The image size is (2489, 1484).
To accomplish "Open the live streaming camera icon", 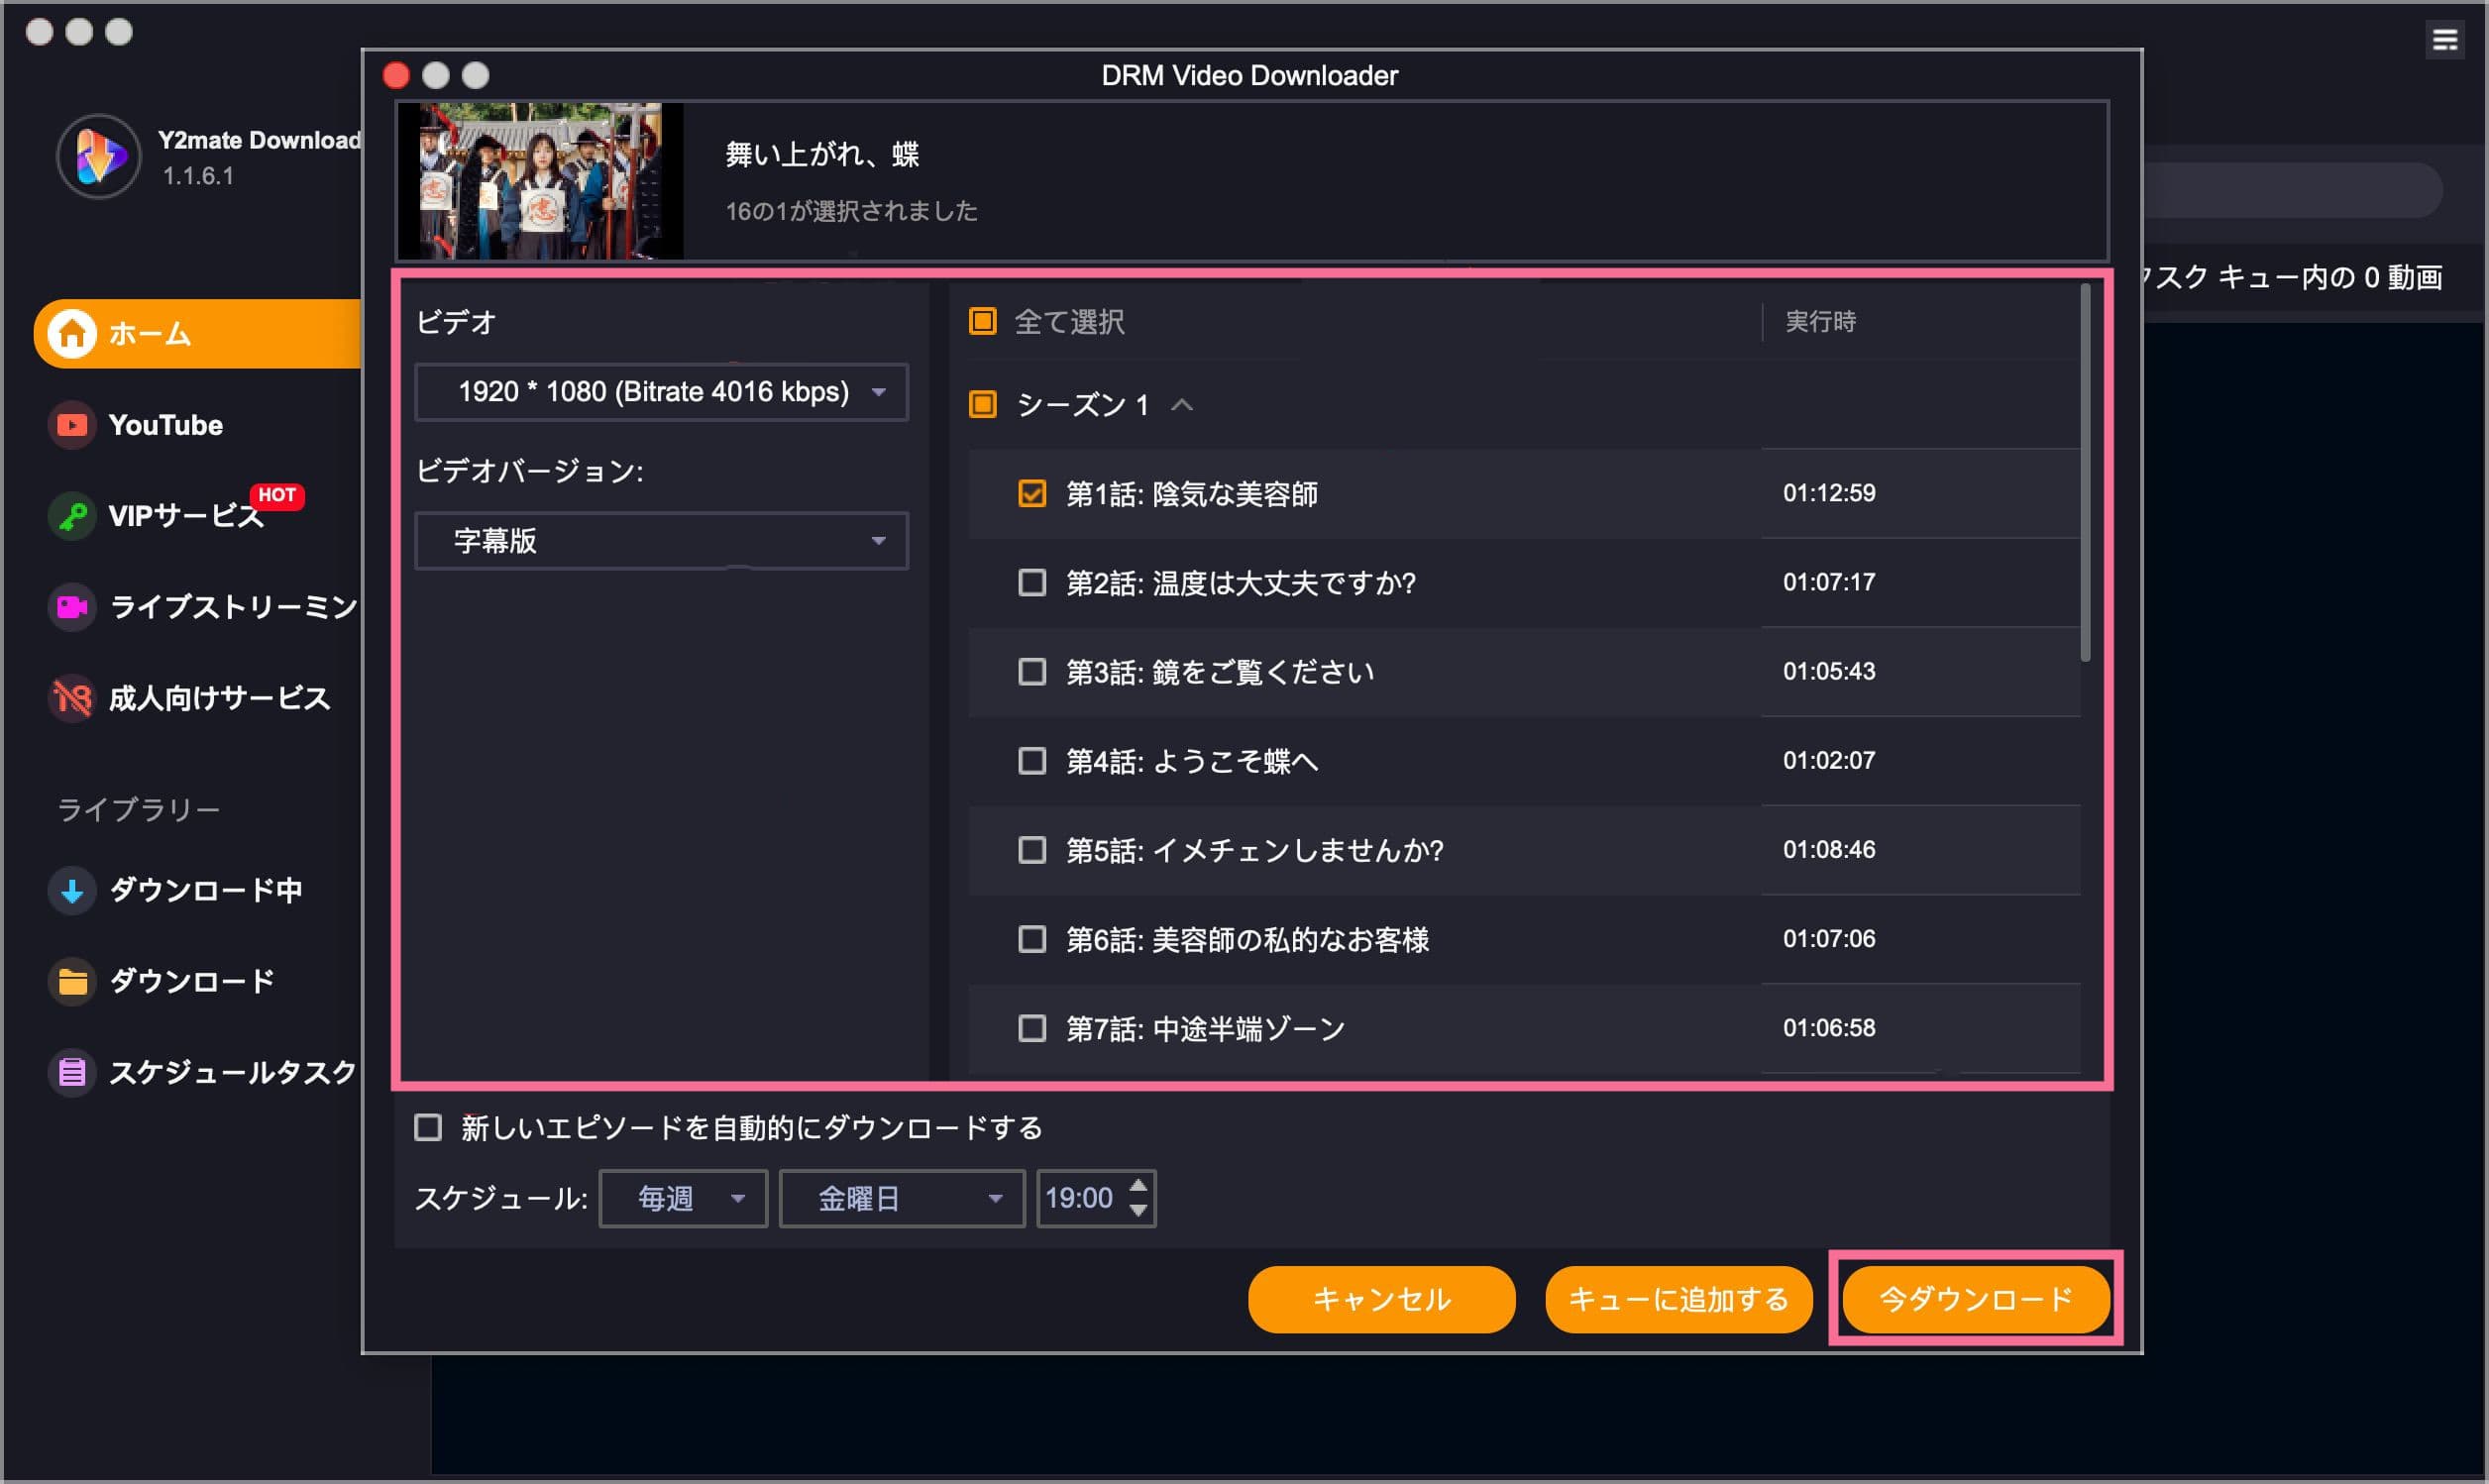I will click(72, 607).
